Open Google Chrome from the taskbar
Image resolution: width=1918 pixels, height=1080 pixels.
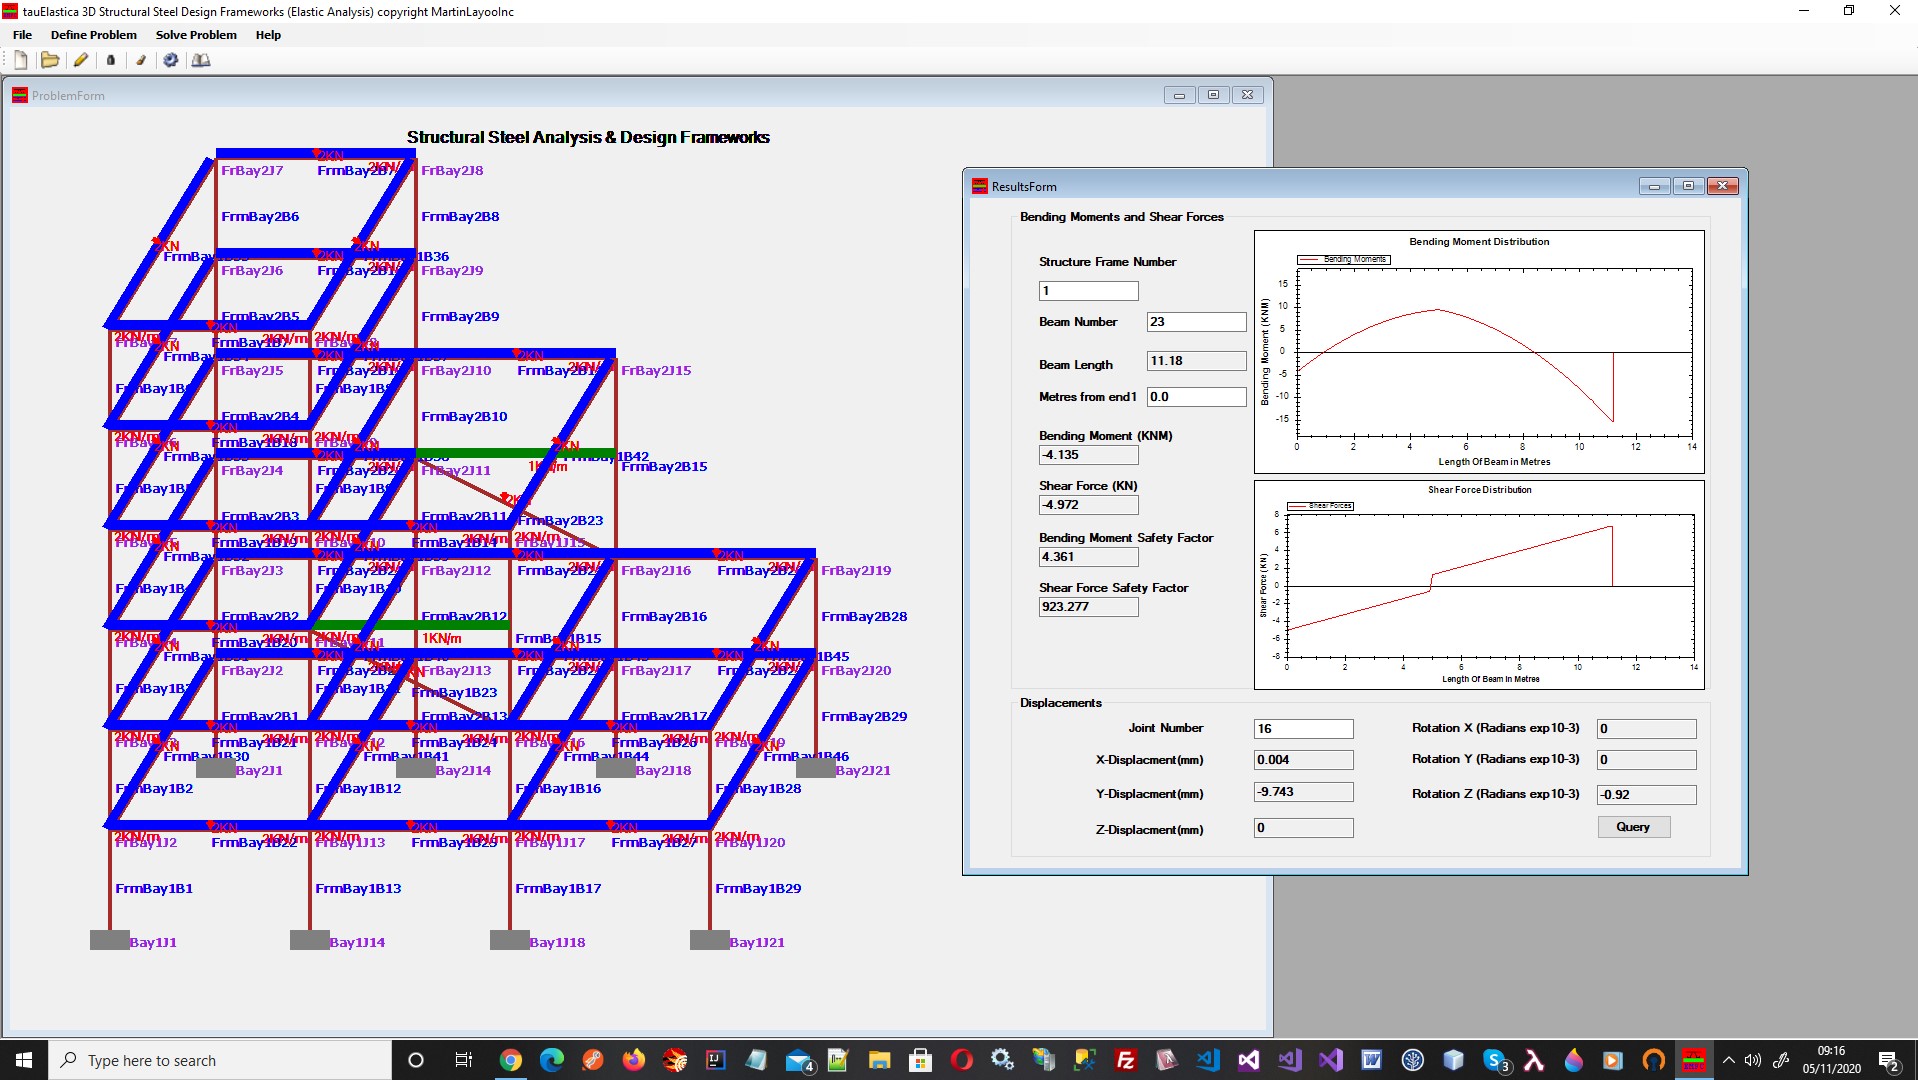[x=511, y=1060]
